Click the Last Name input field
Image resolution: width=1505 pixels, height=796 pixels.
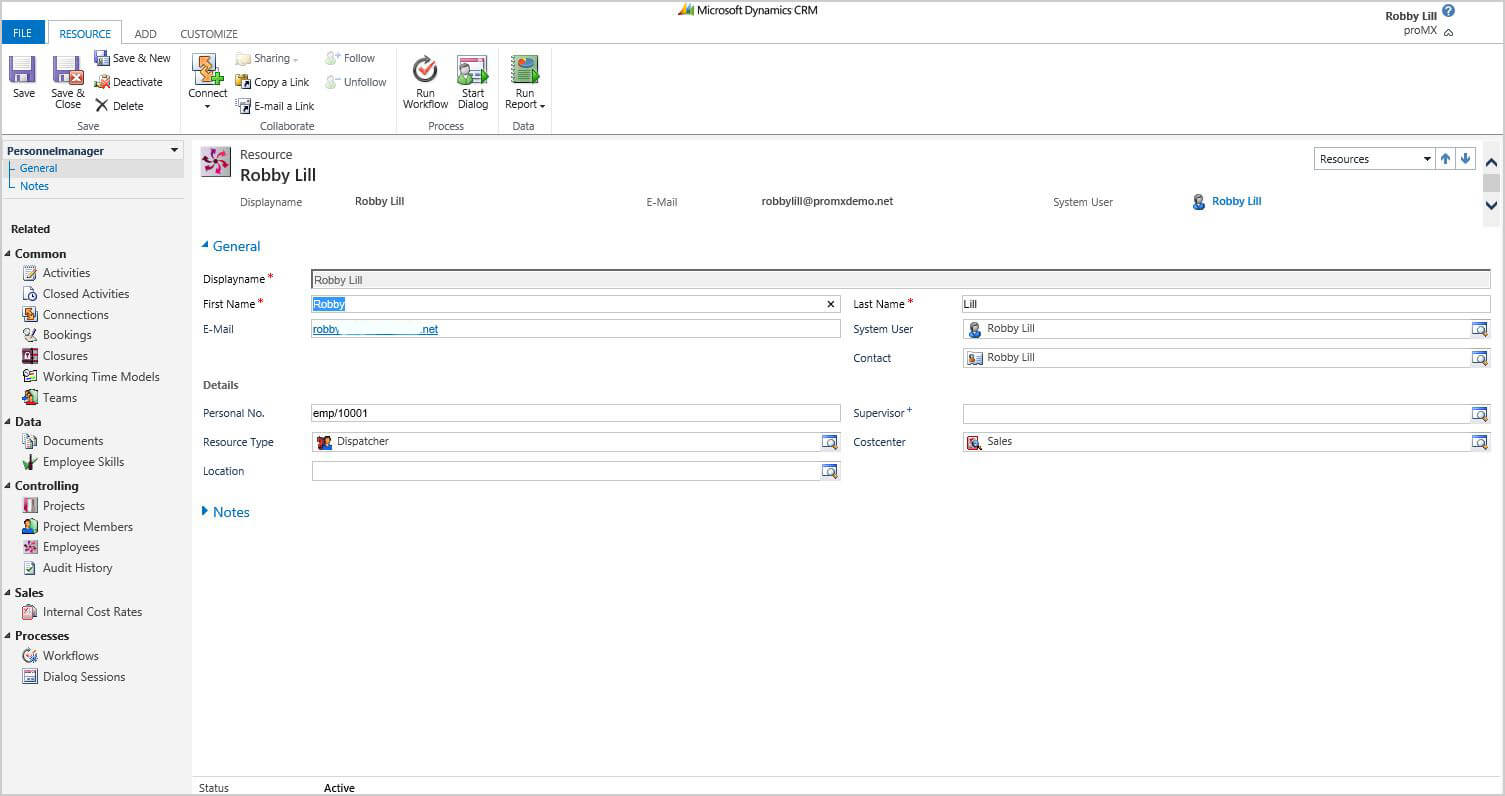pyautogui.click(x=1226, y=304)
